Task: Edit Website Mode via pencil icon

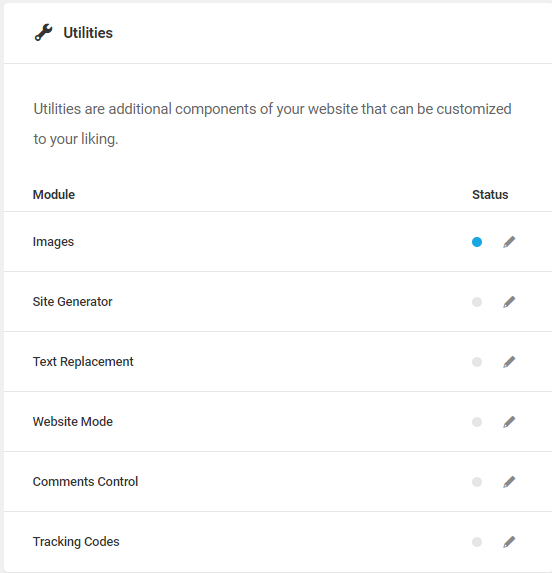Action: (x=509, y=422)
